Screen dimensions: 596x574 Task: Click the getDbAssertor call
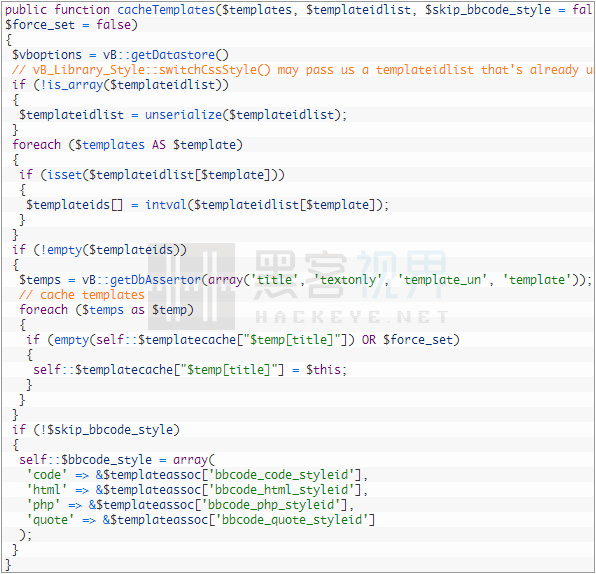[x=155, y=280]
